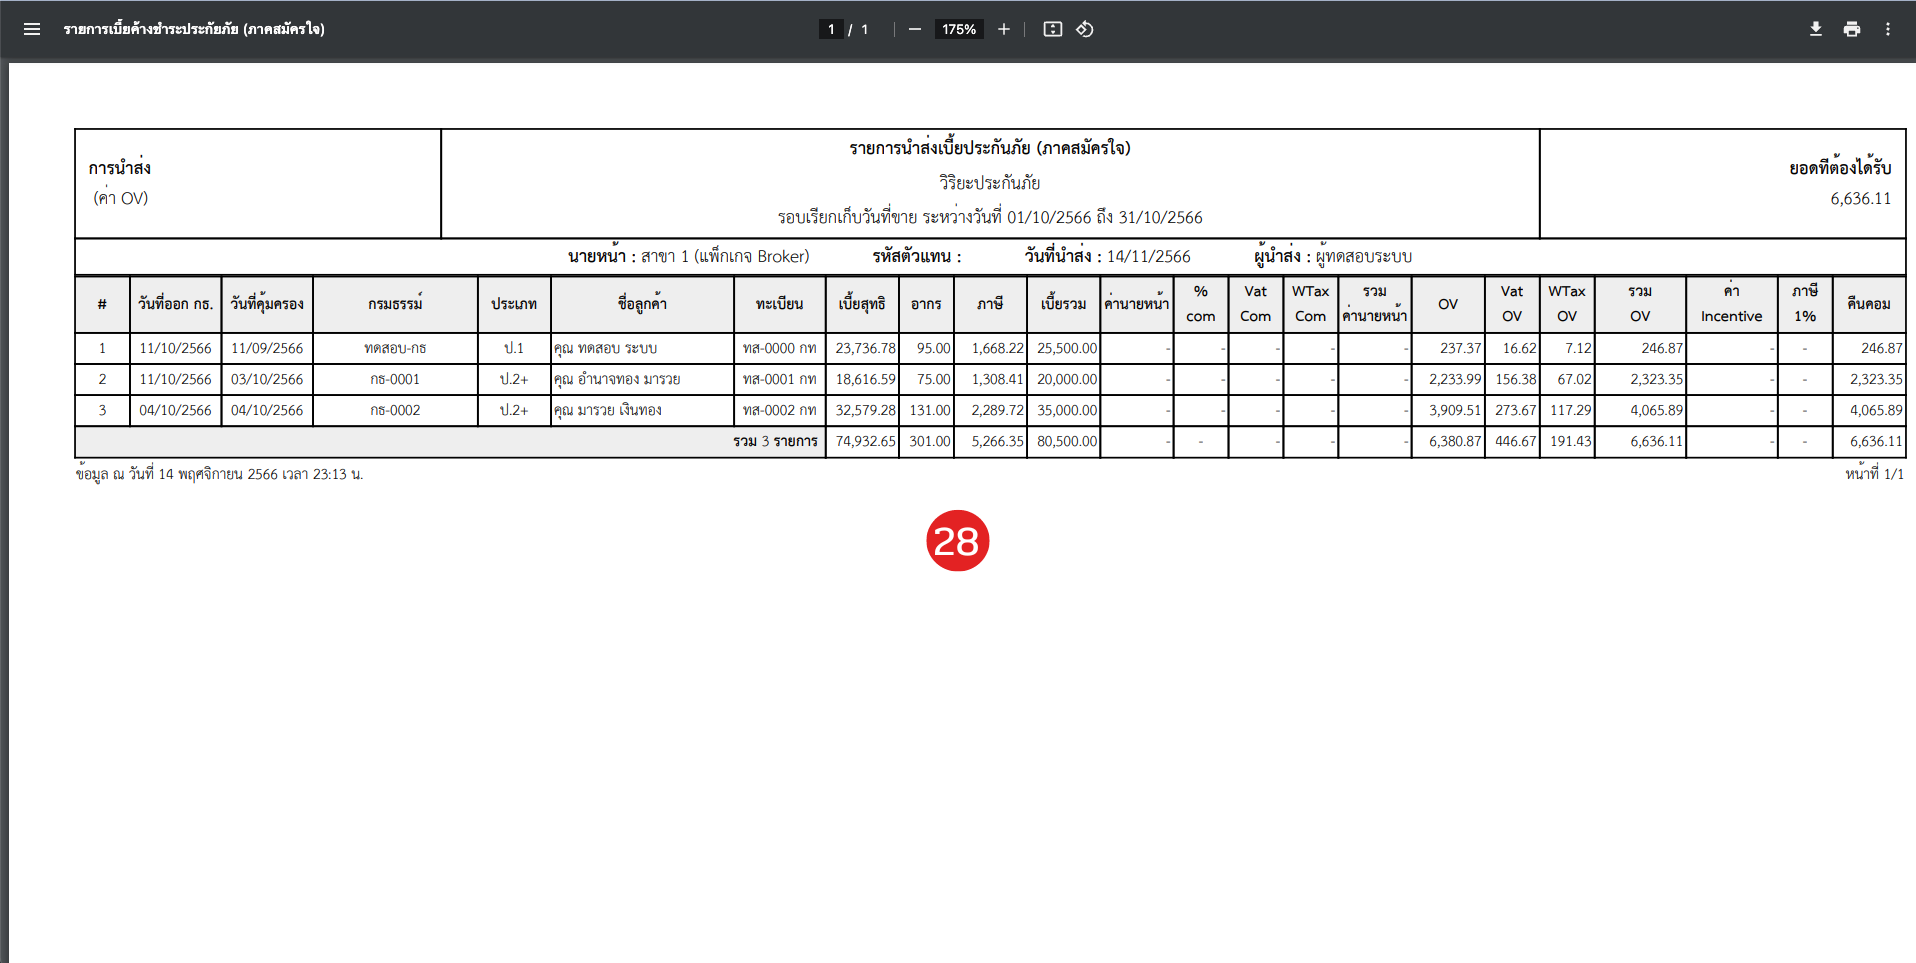The image size is (1916, 963).
Task: Click the page indicator หน้าที่ 1/1
Action: 1874,474
